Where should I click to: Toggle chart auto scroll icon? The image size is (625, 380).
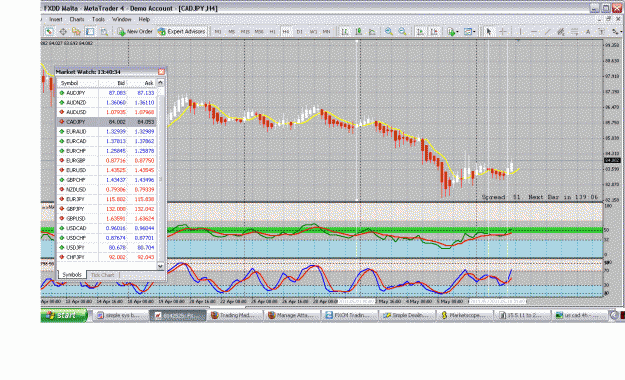click(x=420, y=32)
